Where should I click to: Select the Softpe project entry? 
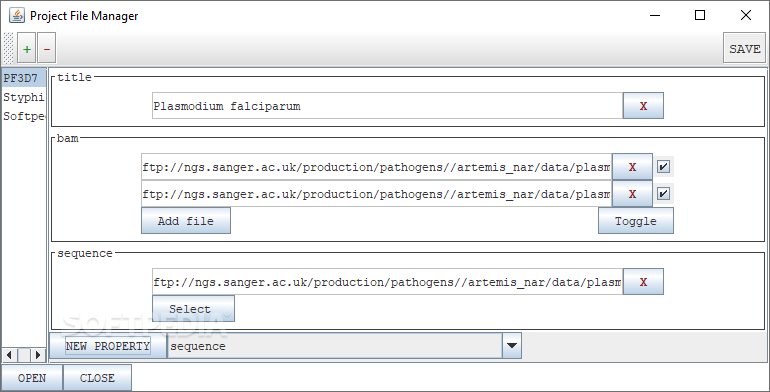point(24,116)
